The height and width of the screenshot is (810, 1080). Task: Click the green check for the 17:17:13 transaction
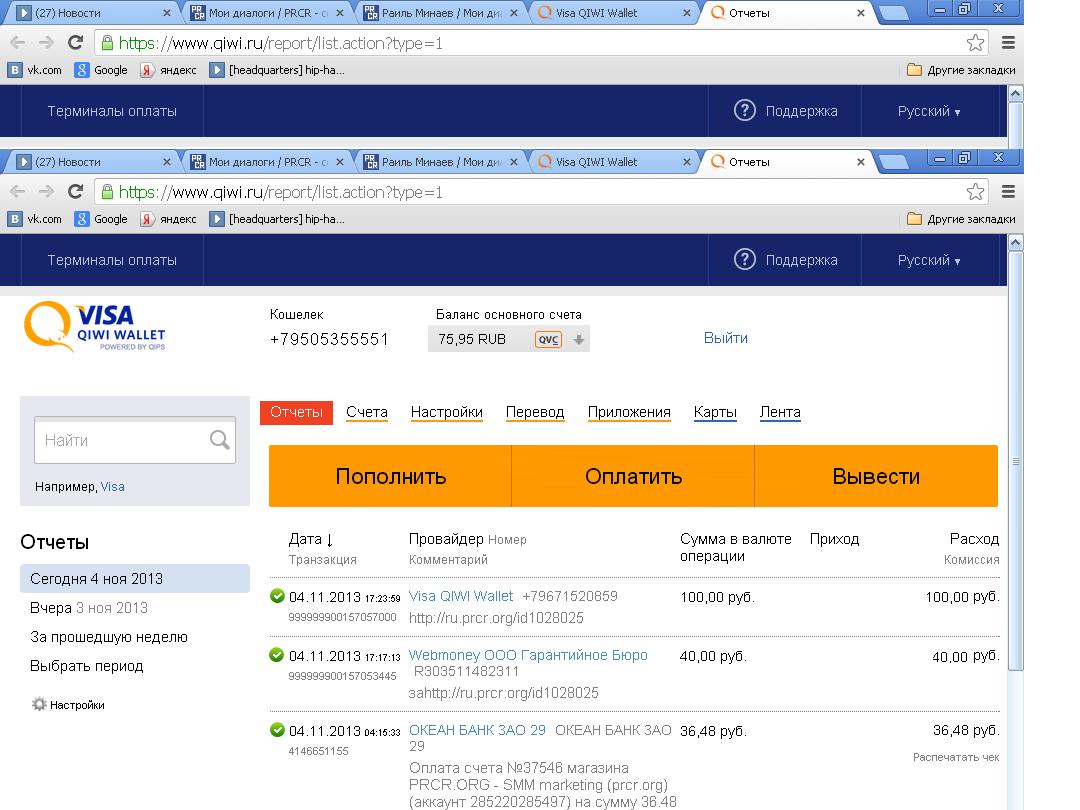pos(277,655)
